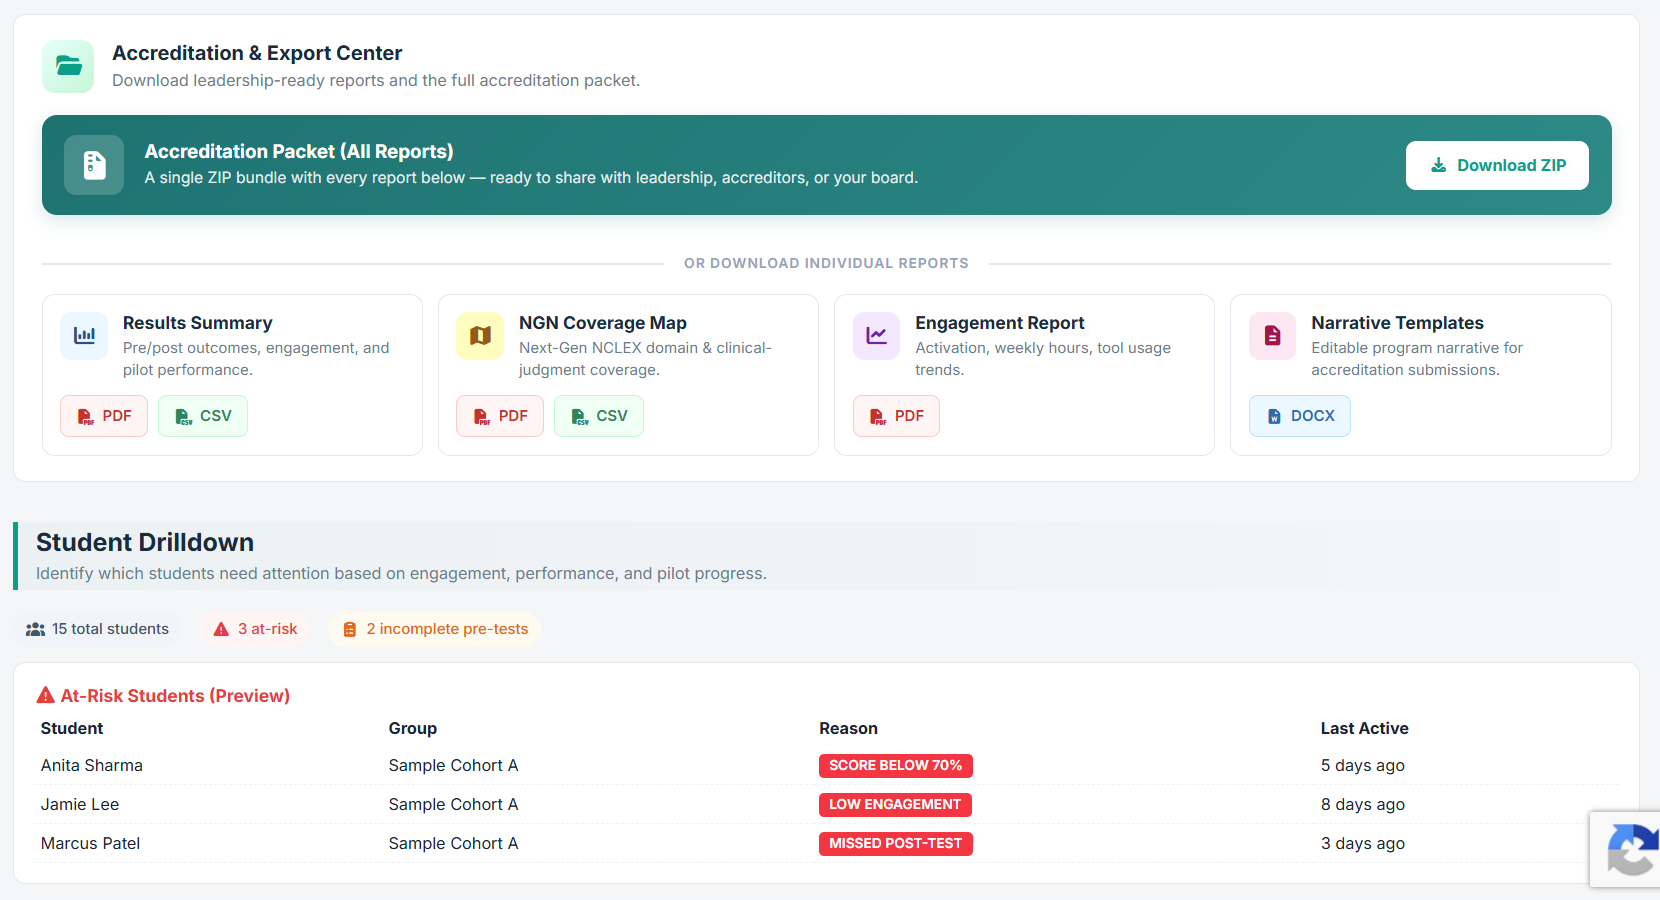Click the line chart icon for Engagement Report

tap(876, 336)
